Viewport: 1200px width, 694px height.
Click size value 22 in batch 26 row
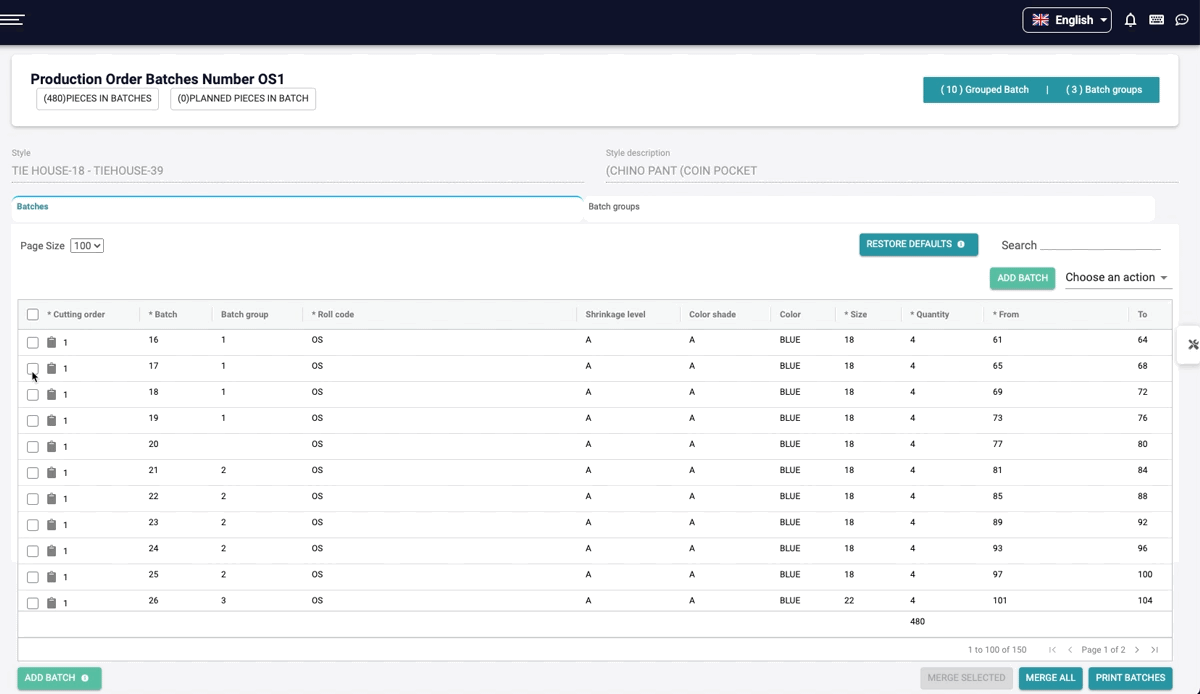point(849,601)
